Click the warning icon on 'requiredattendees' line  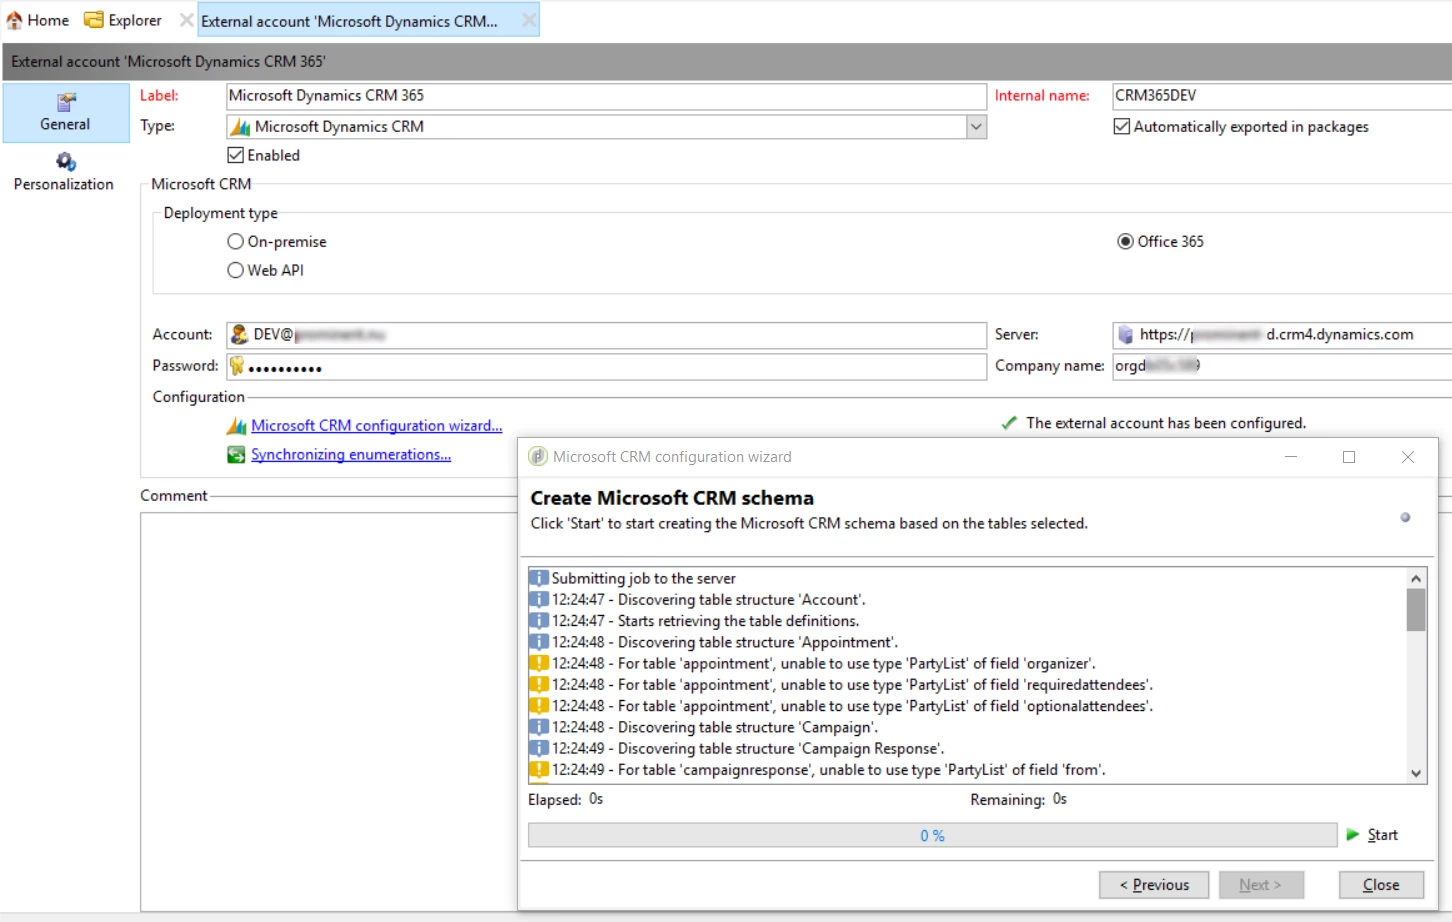(x=539, y=685)
